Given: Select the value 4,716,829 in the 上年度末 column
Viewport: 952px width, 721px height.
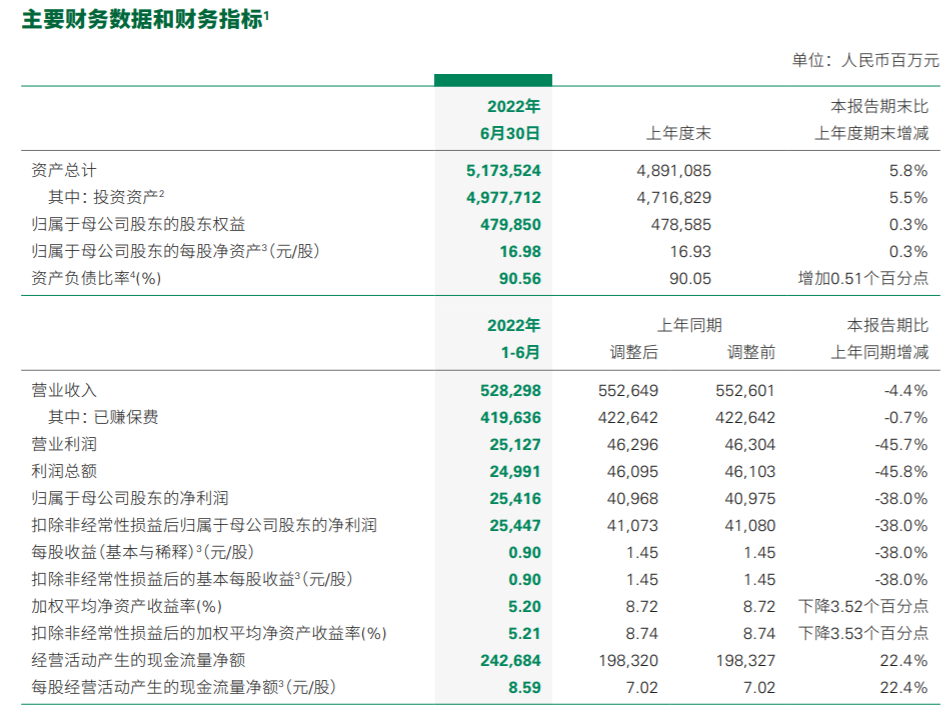Looking at the screenshot, I should [674, 198].
